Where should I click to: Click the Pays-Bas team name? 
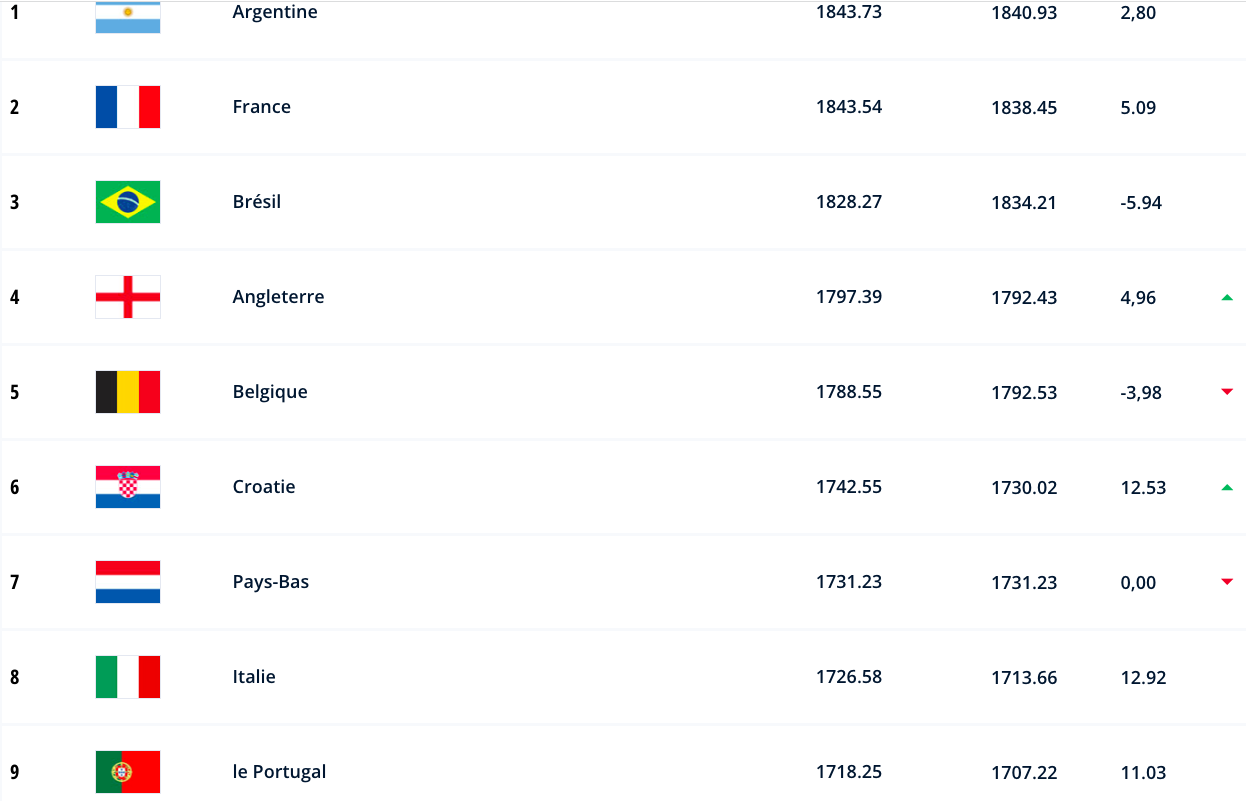(271, 582)
